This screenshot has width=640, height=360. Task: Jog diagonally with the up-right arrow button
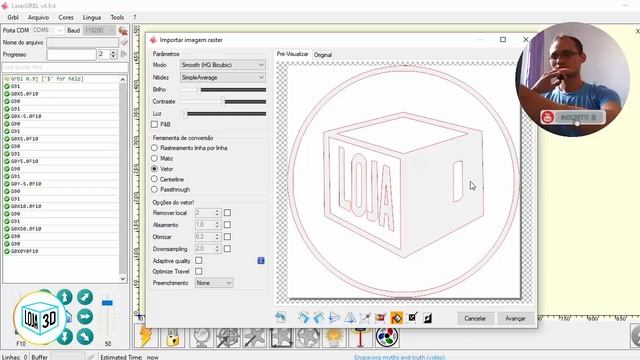pyautogui.click(x=85, y=297)
